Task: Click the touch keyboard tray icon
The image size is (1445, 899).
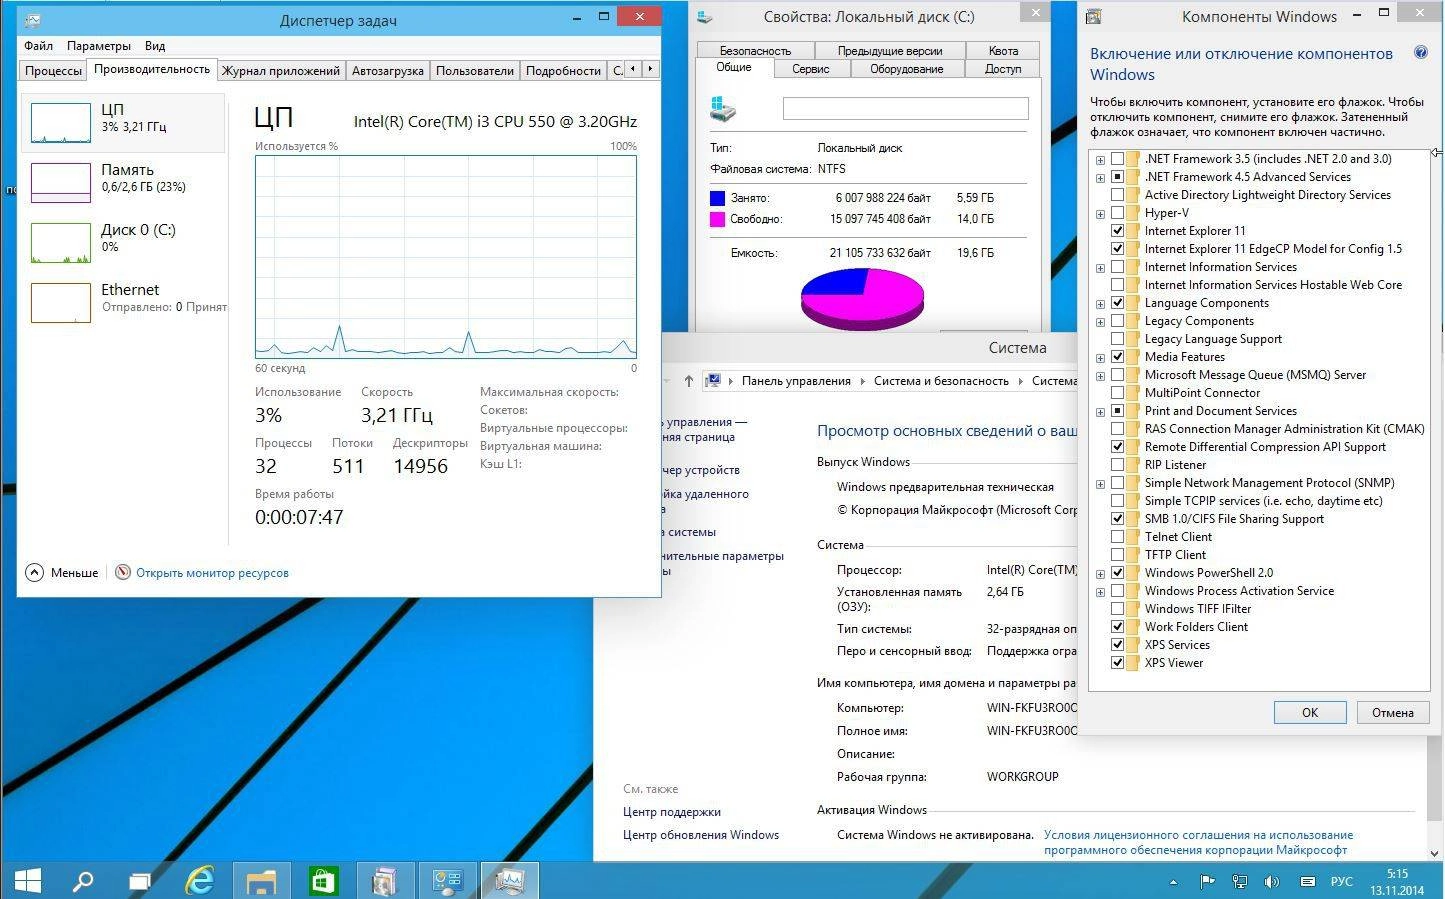Action: (x=1306, y=881)
